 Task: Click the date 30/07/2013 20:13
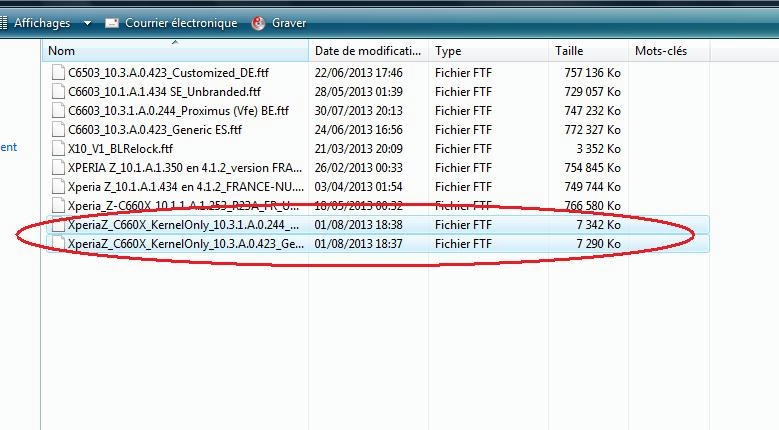tap(359, 111)
